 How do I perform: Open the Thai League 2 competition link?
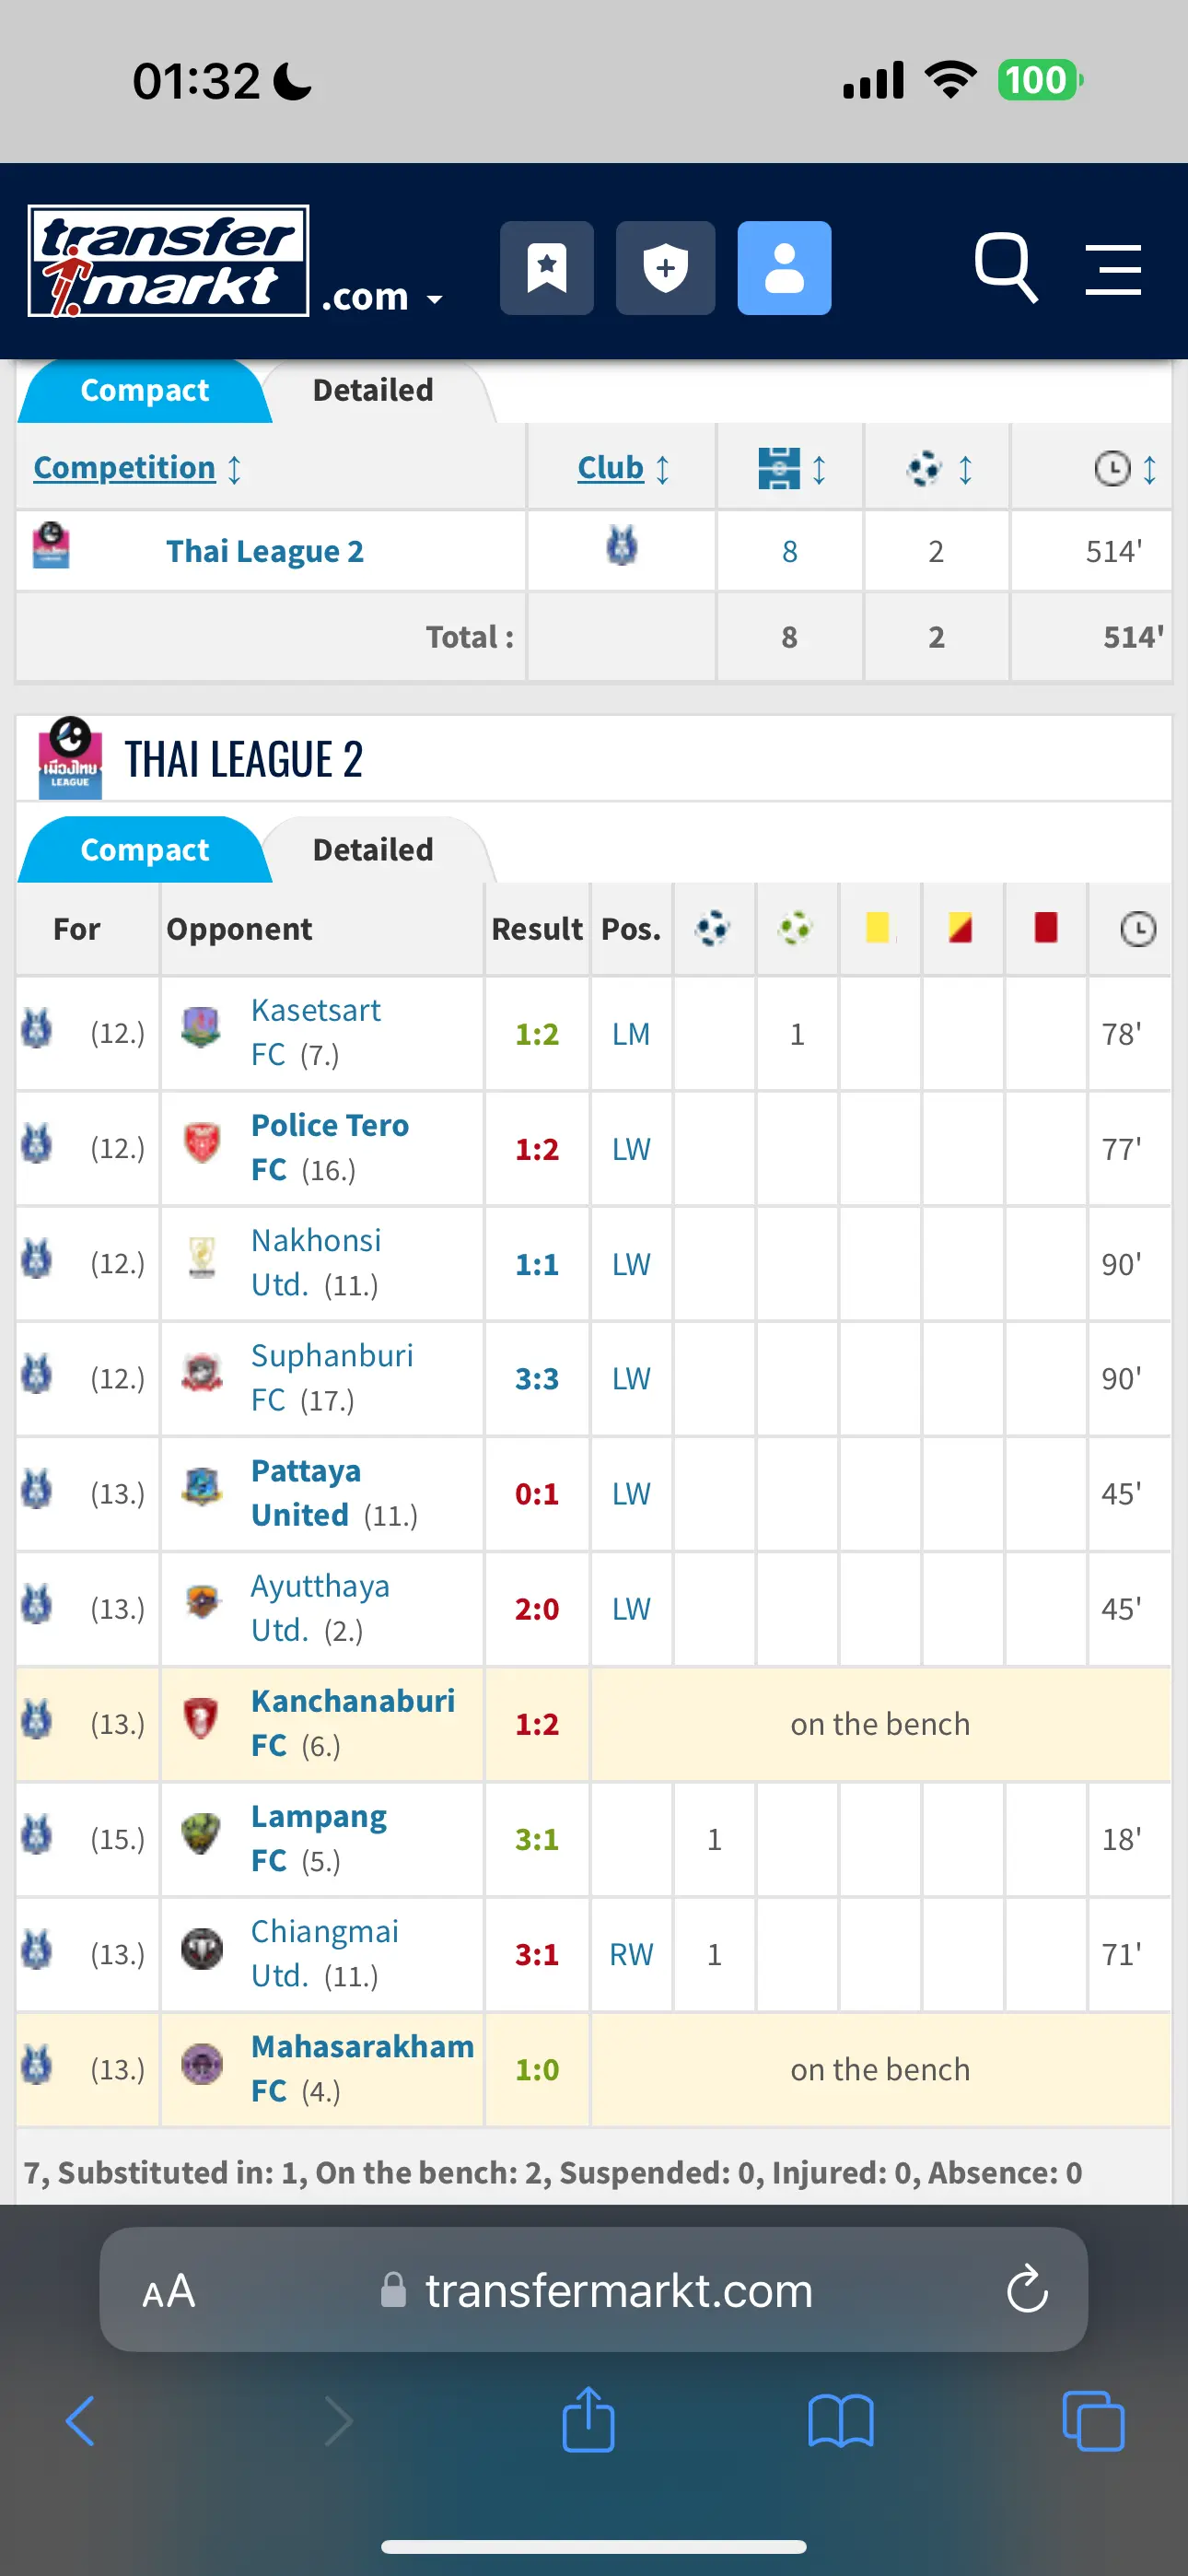(265, 551)
